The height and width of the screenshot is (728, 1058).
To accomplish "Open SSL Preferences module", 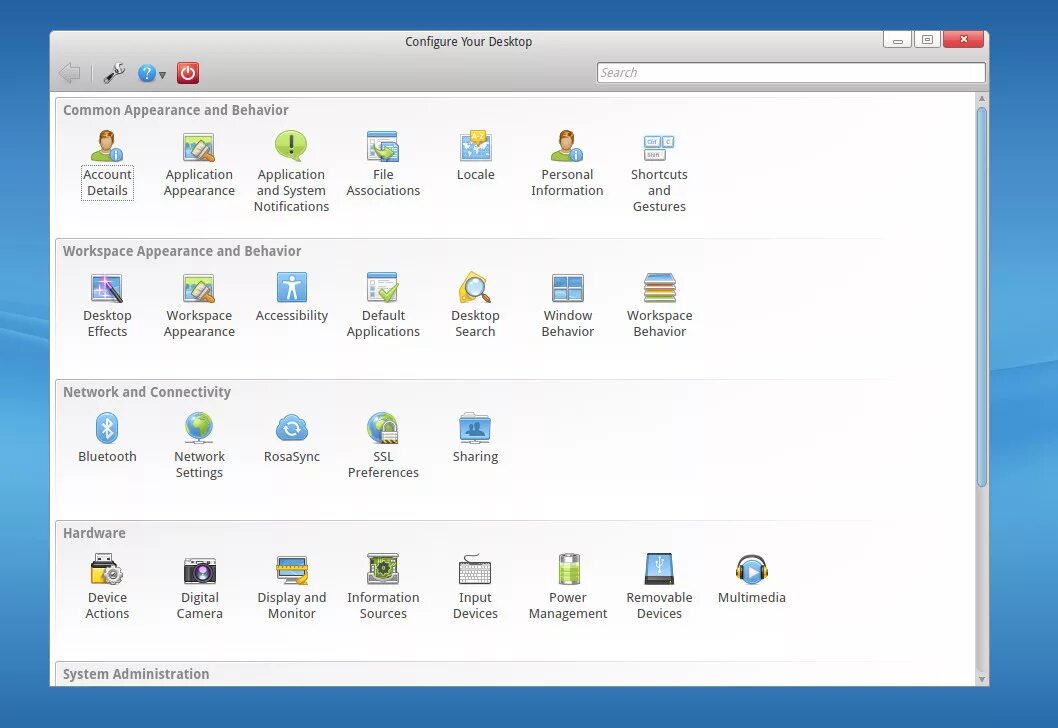I will pos(383,447).
